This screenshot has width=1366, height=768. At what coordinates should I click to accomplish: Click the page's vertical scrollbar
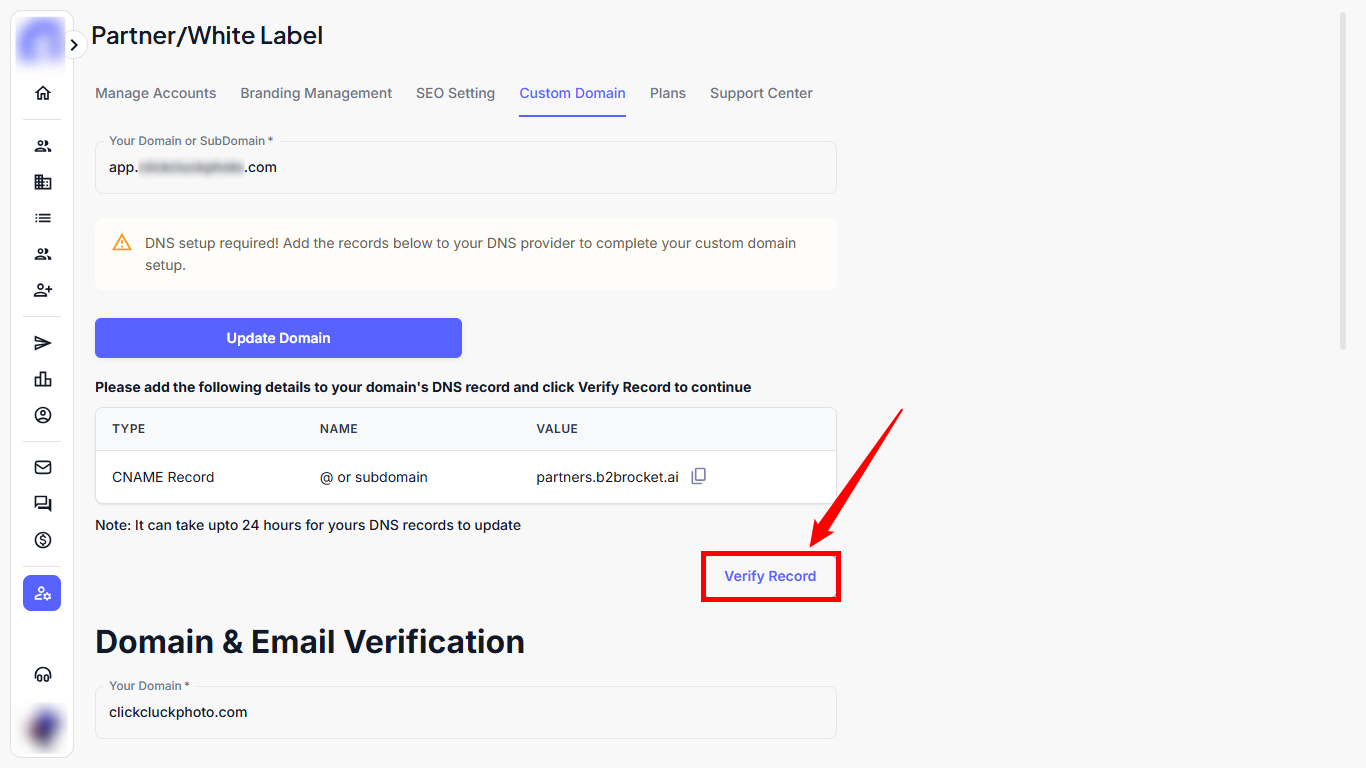tap(1344, 180)
